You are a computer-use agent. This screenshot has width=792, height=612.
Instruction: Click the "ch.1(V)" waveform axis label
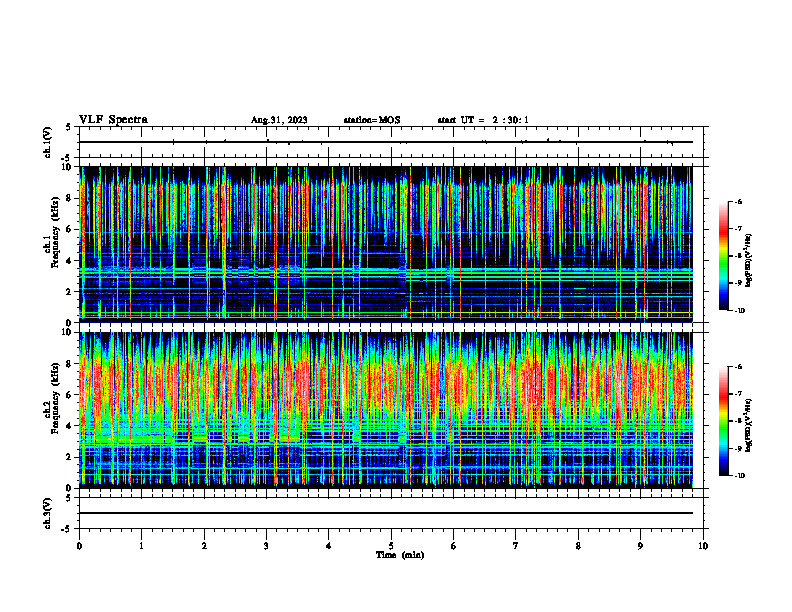coord(47,142)
